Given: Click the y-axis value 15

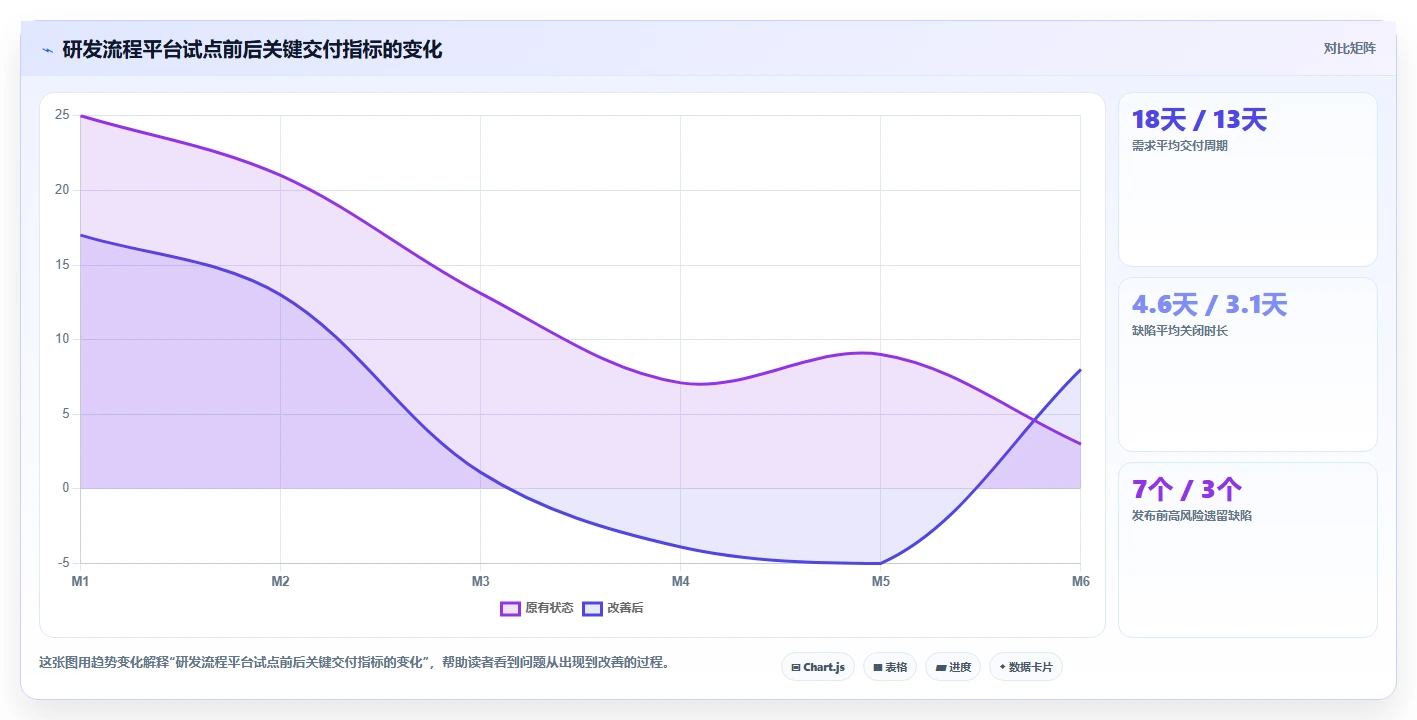Looking at the screenshot, I should pyautogui.click(x=62, y=265).
